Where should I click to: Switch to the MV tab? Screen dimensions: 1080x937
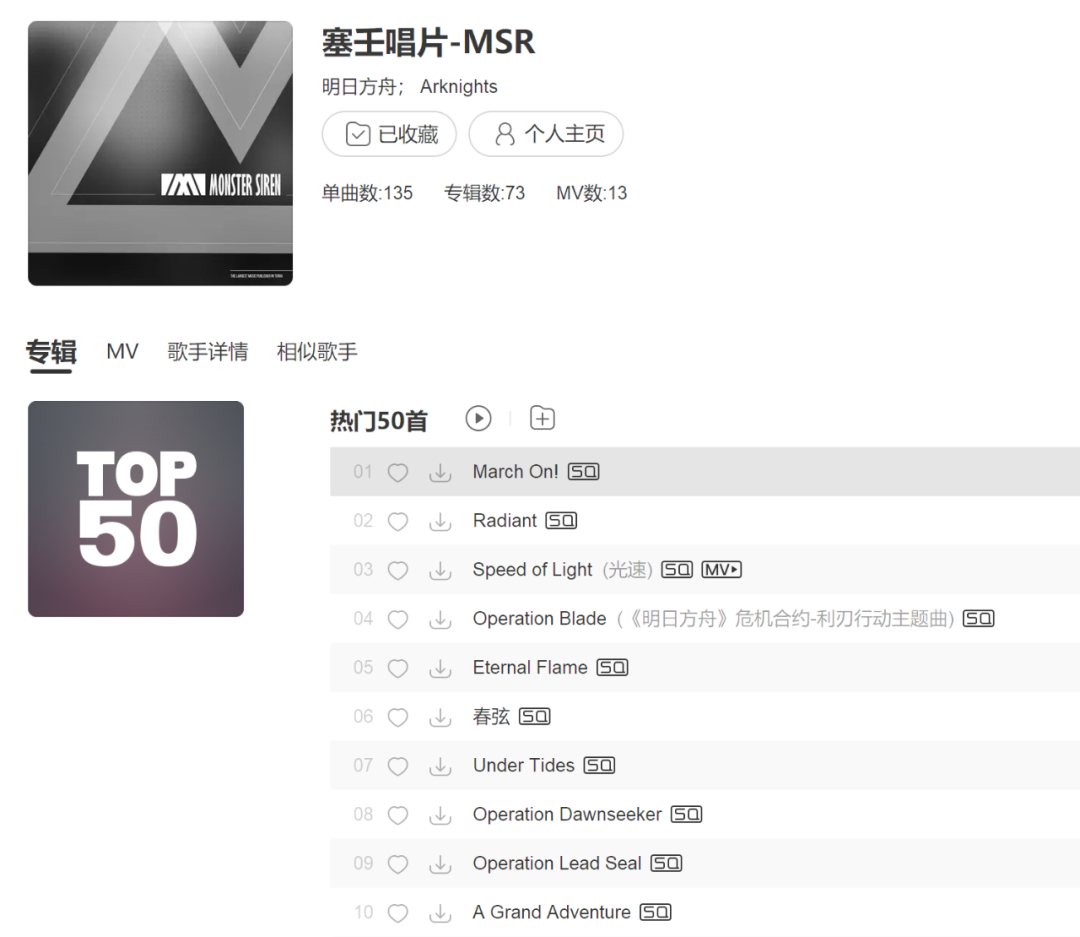[x=122, y=352]
